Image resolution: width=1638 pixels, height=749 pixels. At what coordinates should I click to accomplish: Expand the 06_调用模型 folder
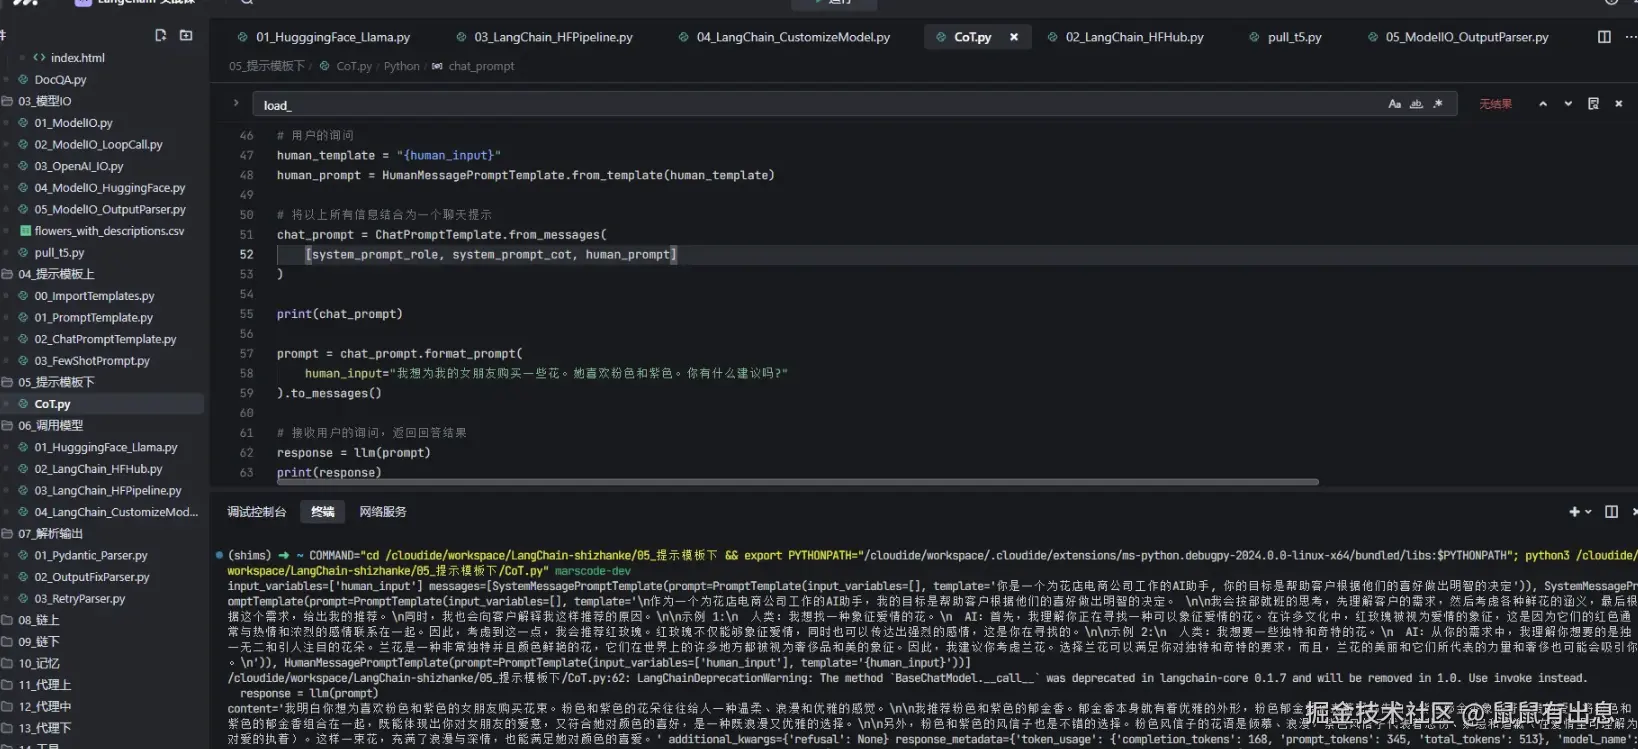pos(50,426)
